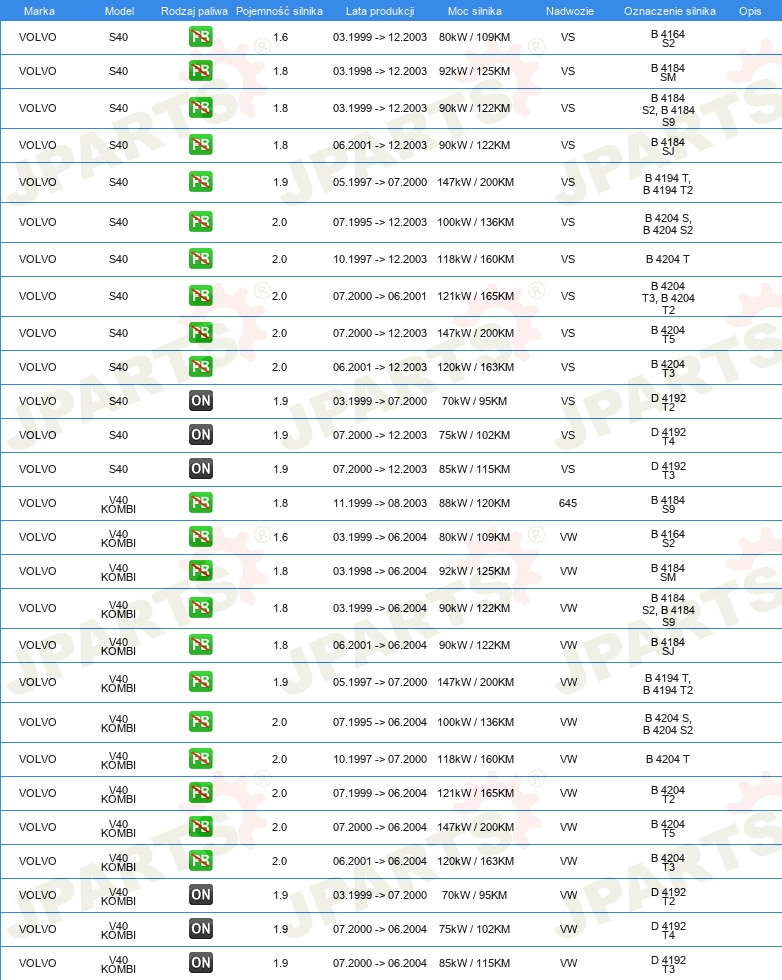Click the unleaded petrol icon for S40 1.6 80kW

pos(201,37)
